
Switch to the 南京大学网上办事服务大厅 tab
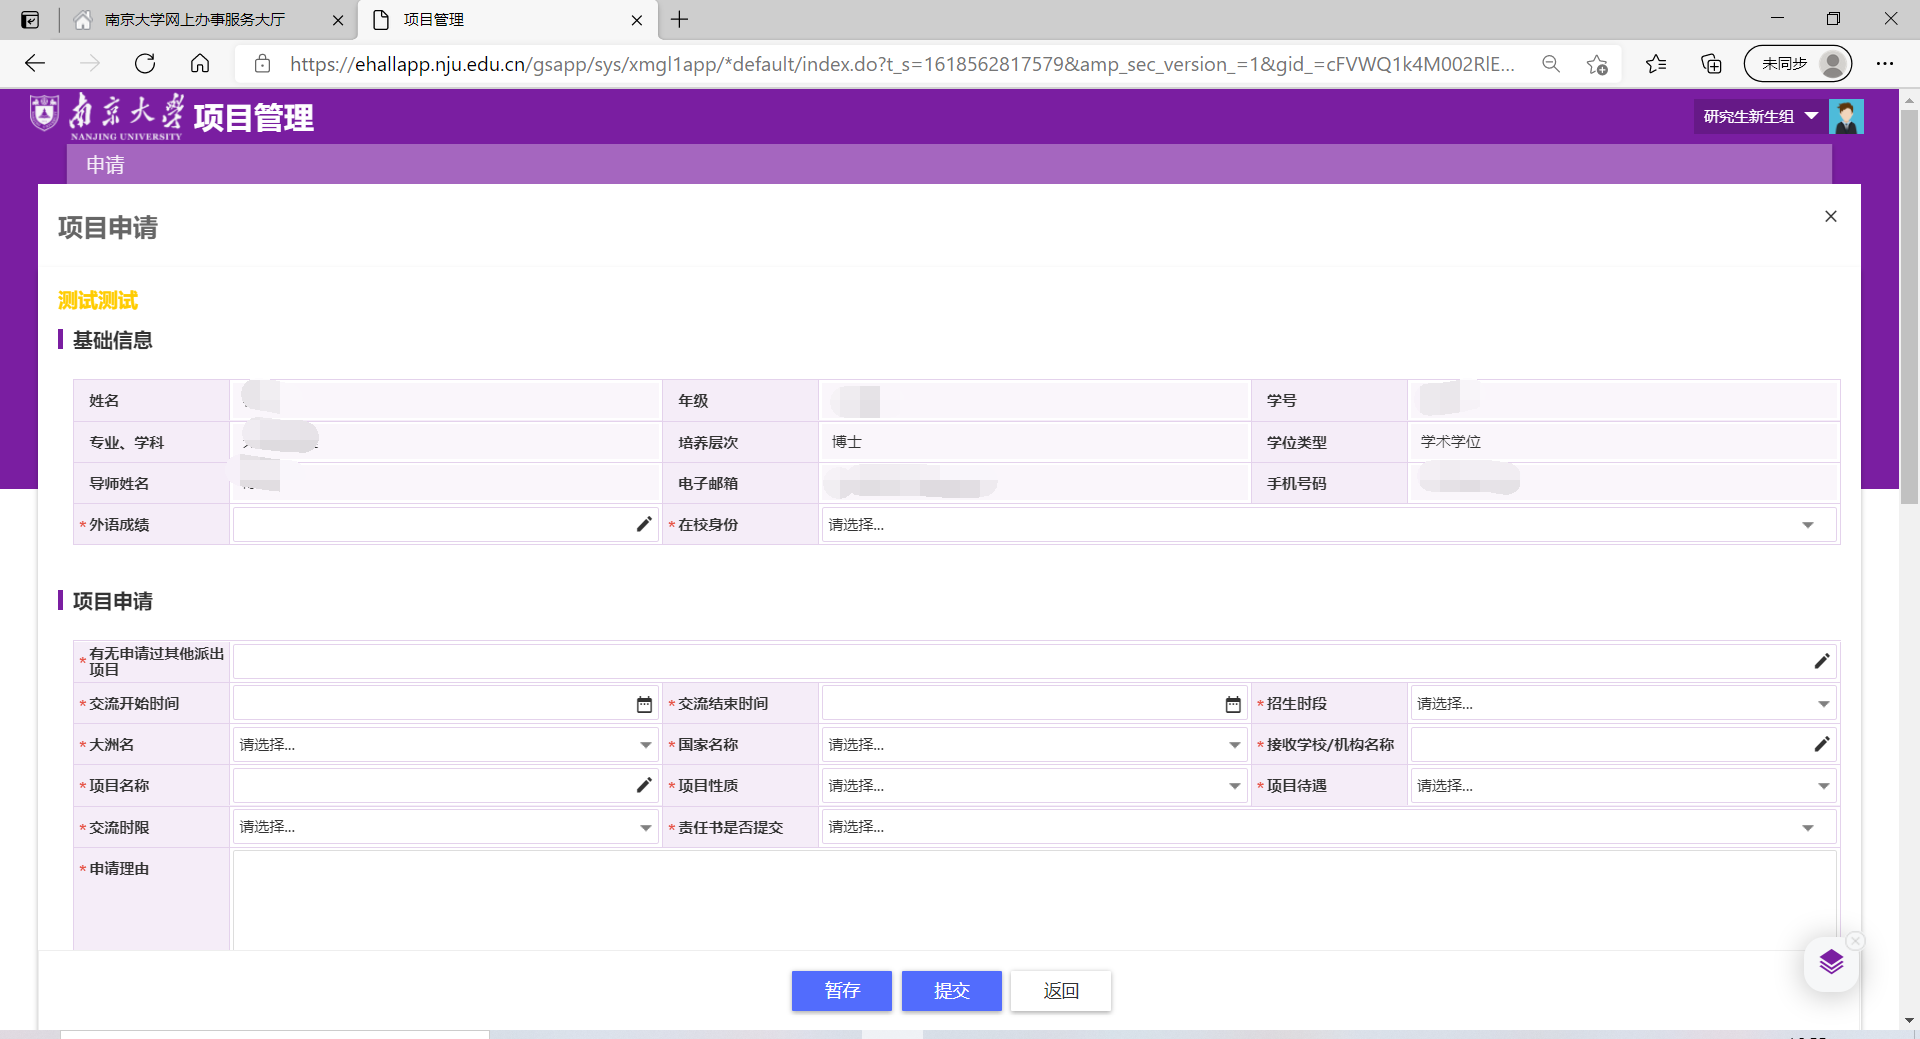click(195, 20)
